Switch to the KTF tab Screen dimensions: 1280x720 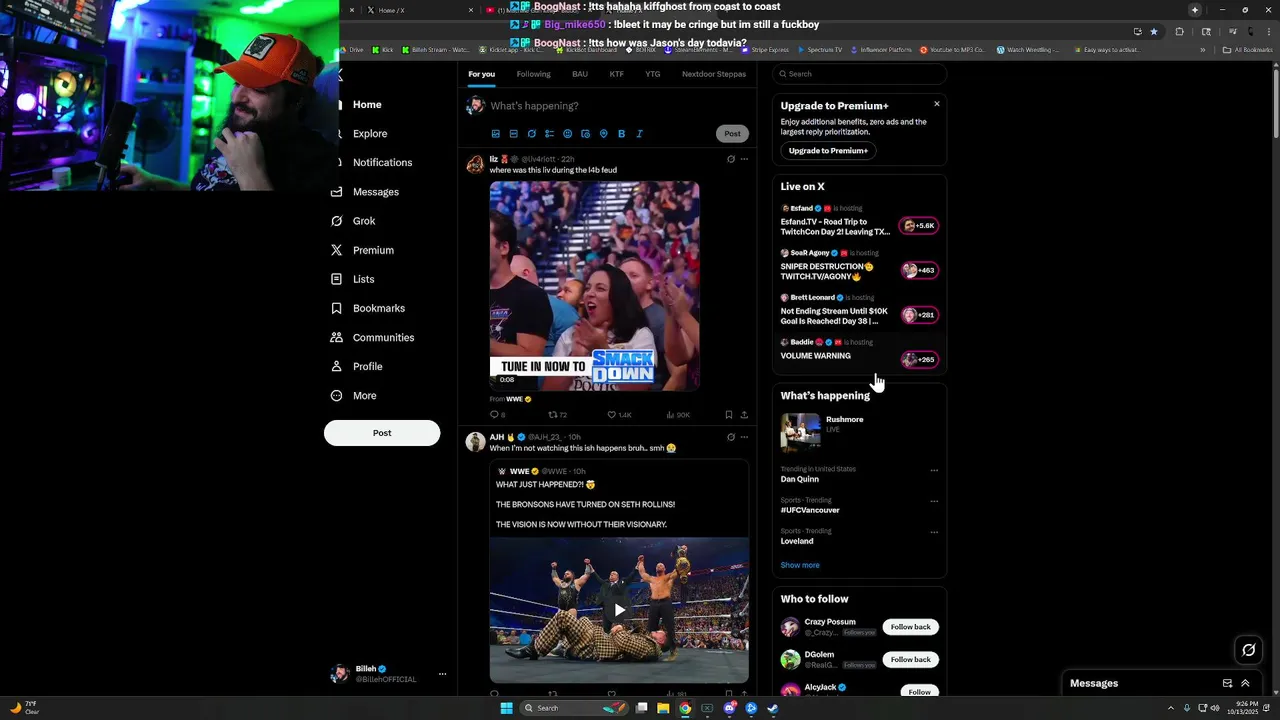[x=616, y=74]
